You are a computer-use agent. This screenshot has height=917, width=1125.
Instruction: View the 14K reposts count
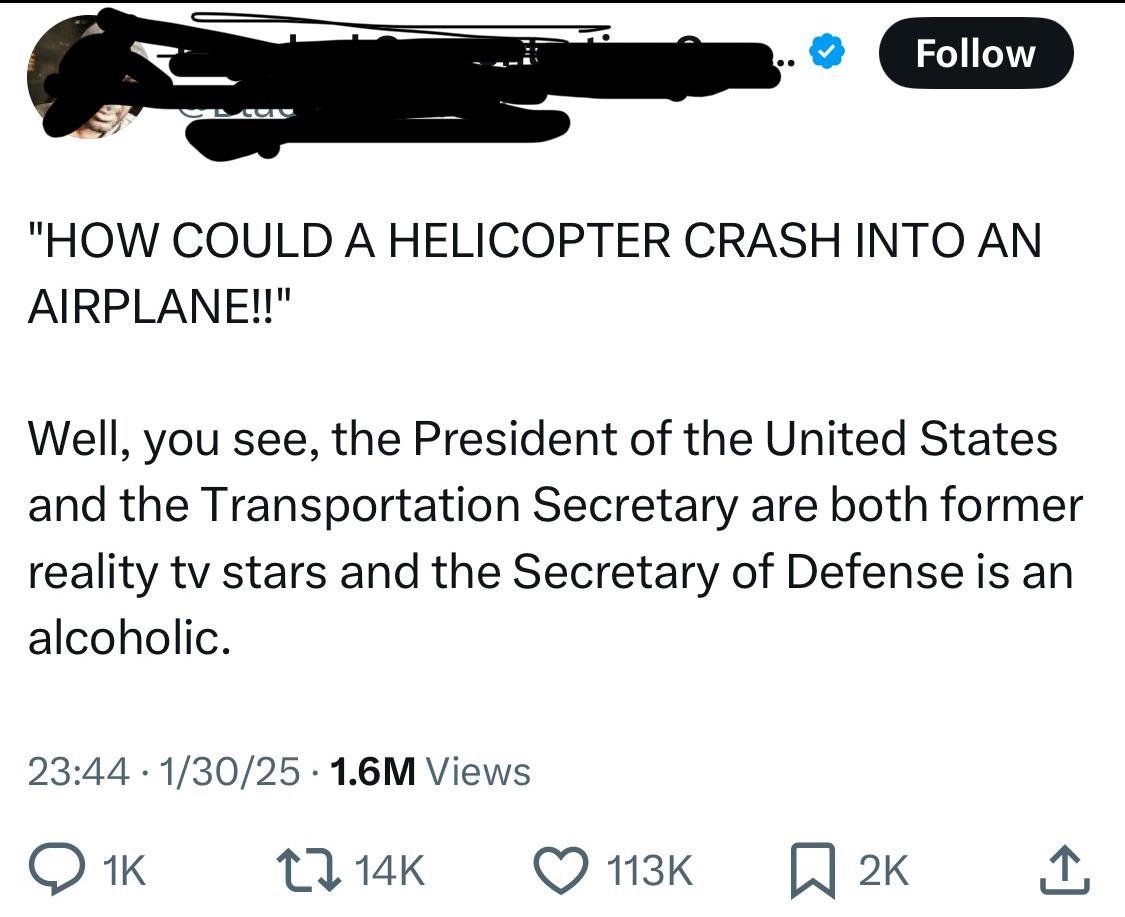pyautogui.click(x=390, y=871)
